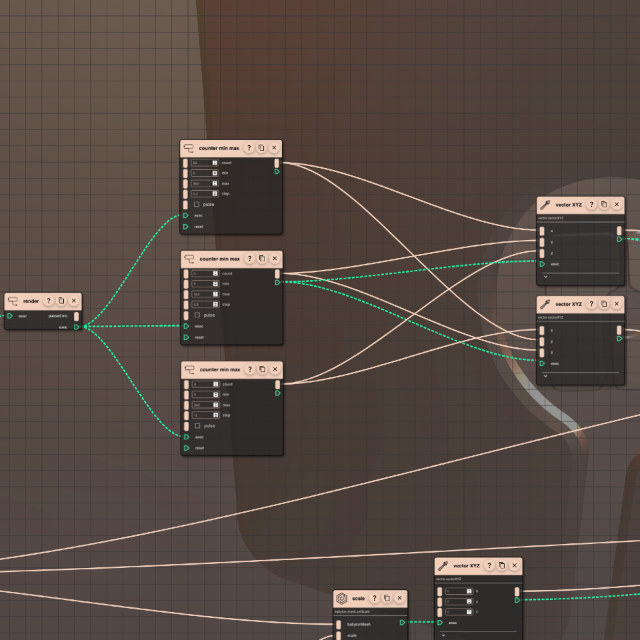
Task: Click the count field of the topmost counter
Action: click(x=204, y=163)
